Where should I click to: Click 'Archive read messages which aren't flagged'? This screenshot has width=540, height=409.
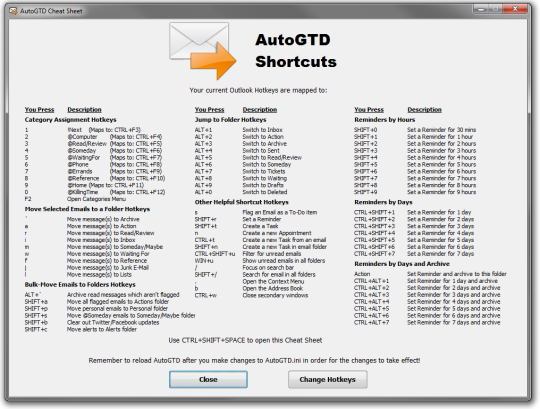tap(123, 295)
